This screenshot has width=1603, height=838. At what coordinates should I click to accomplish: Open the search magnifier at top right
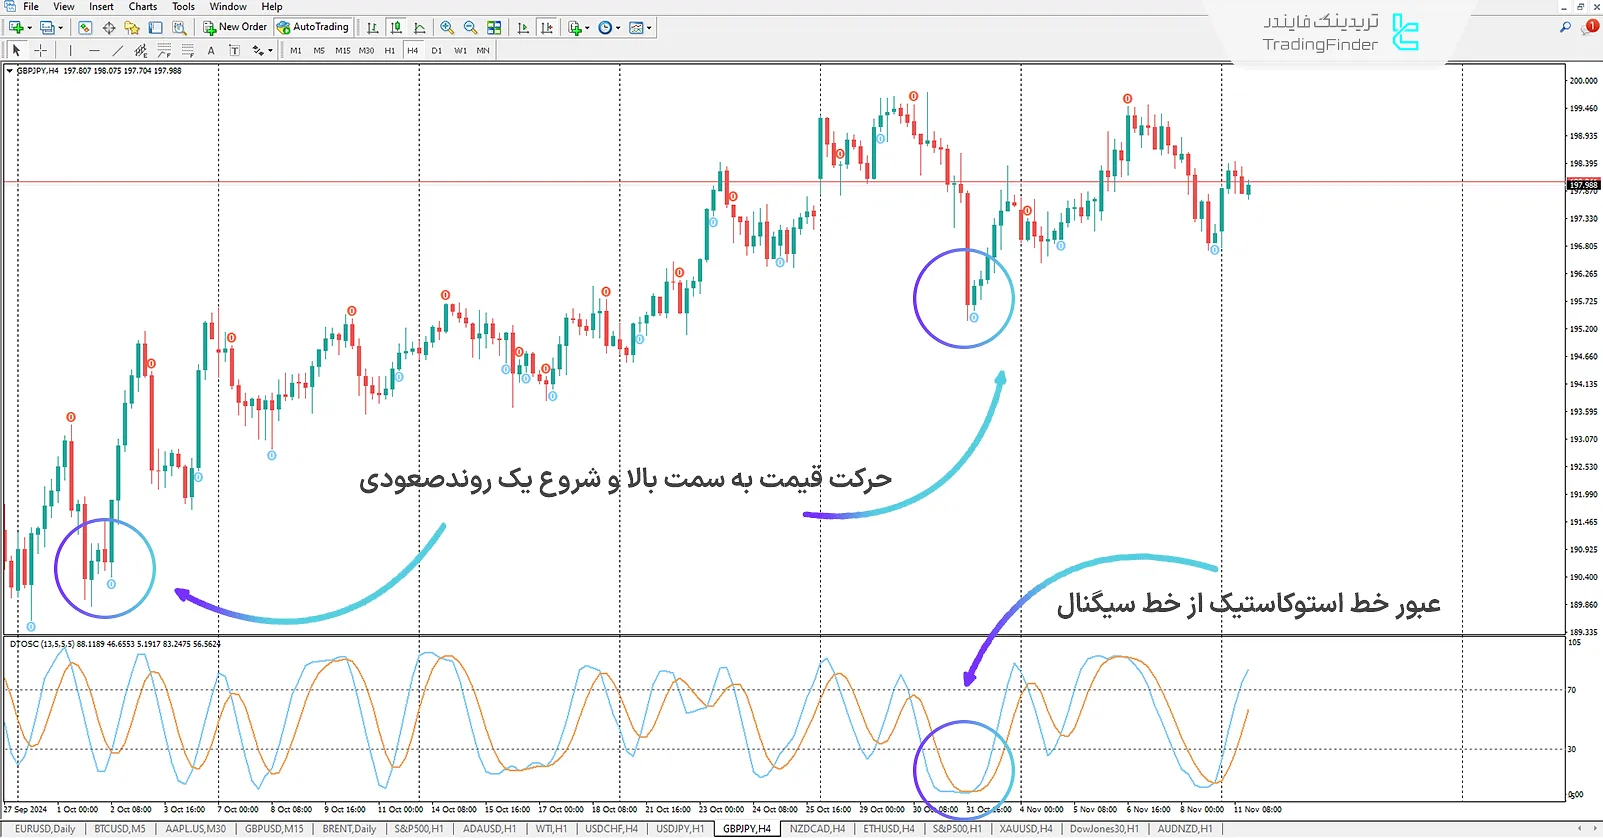pos(1565,28)
